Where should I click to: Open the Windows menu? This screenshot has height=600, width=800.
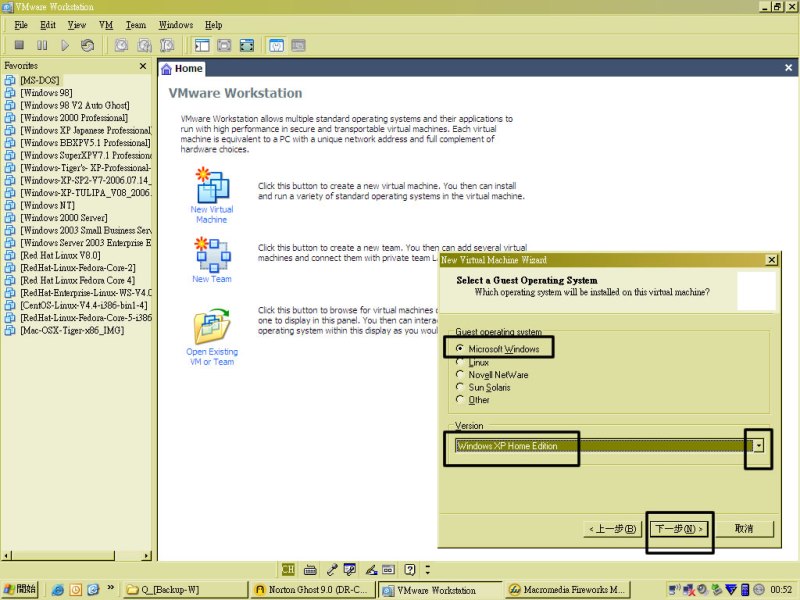coord(176,25)
